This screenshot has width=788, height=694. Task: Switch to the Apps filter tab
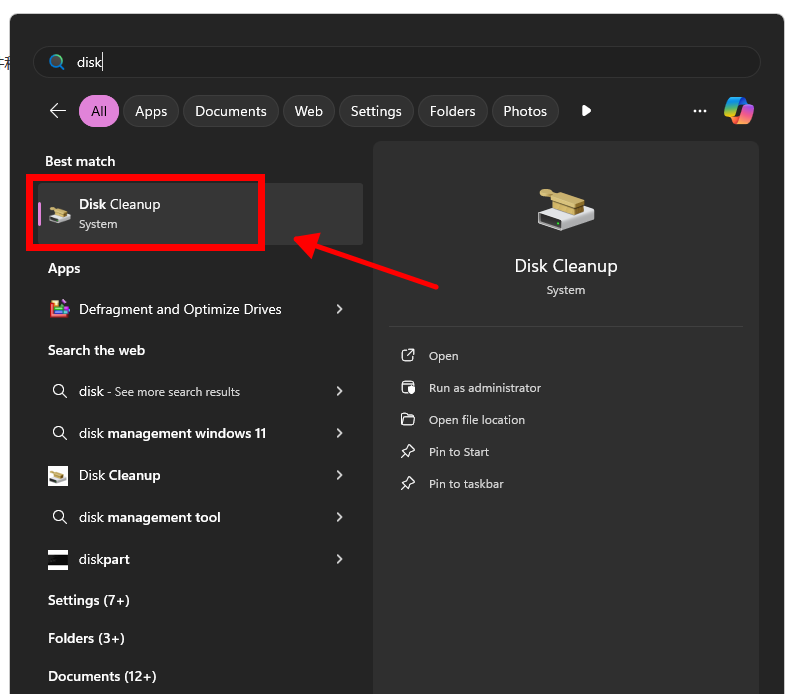coord(151,111)
